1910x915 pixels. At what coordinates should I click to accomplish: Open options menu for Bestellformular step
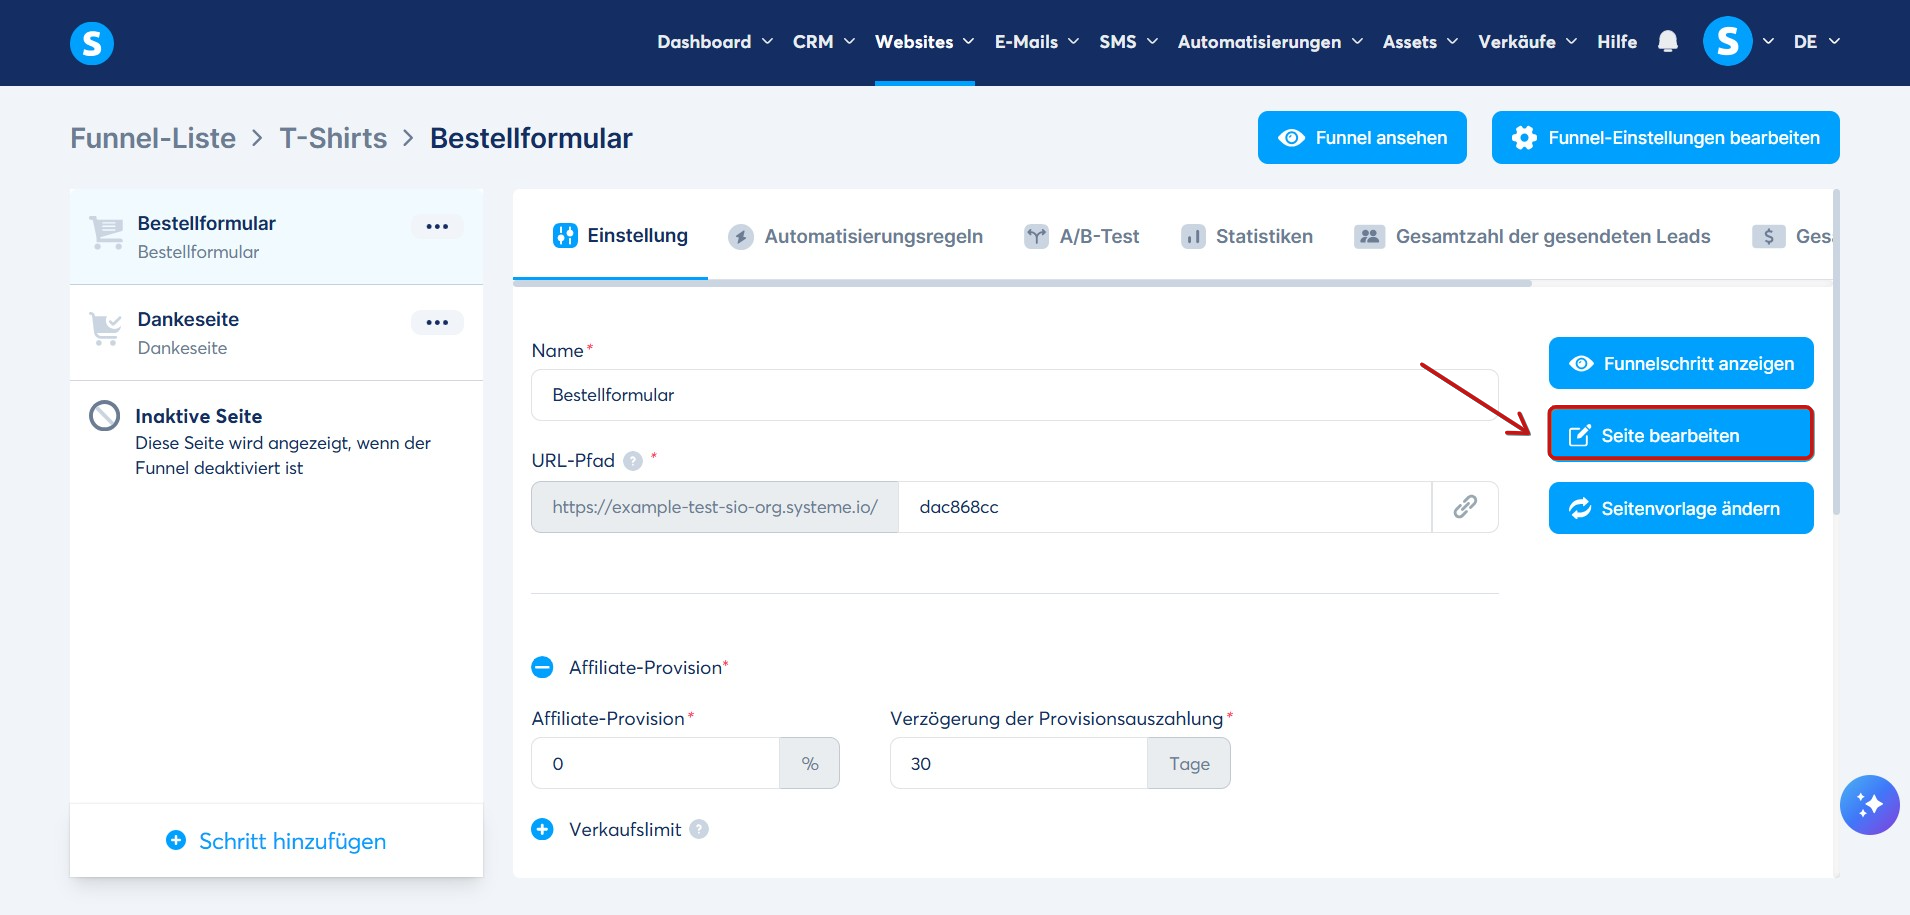point(437,226)
